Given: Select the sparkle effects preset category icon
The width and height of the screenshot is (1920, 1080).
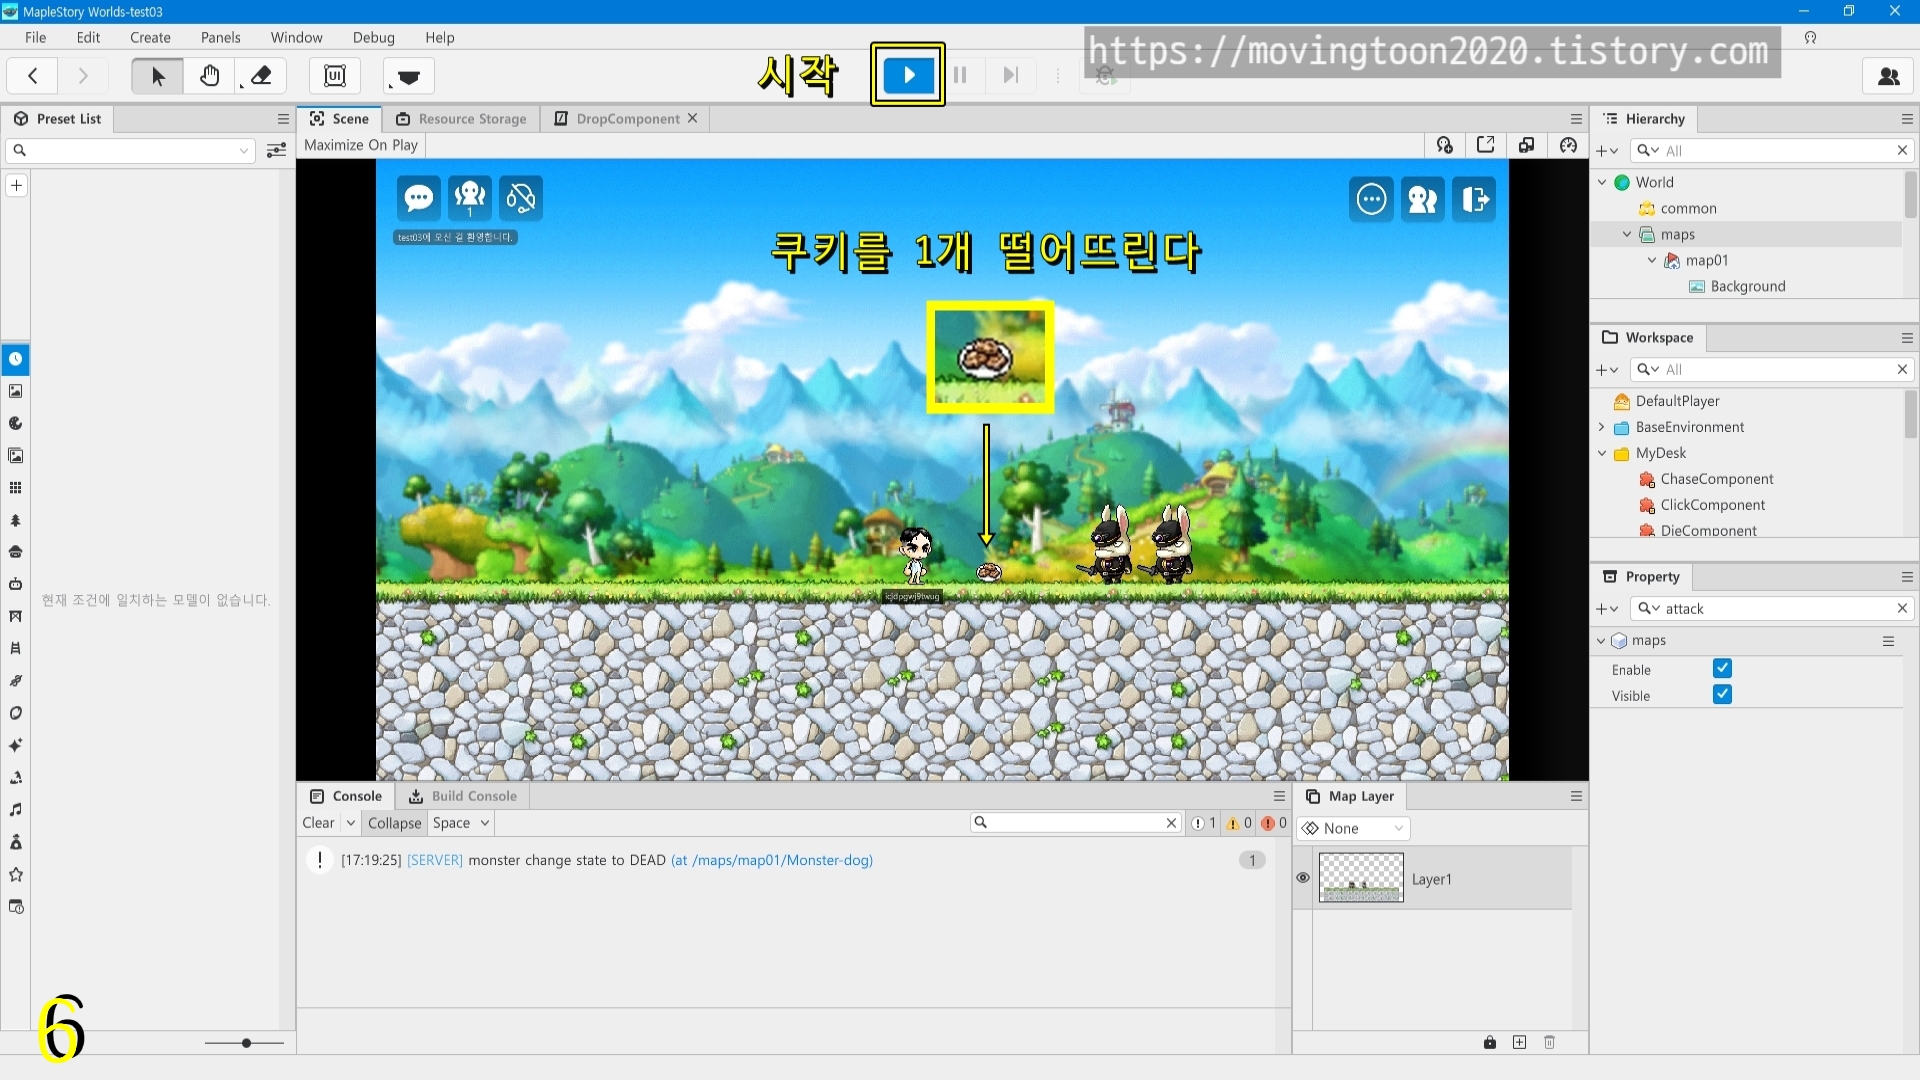Looking at the screenshot, I should [16, 745].
